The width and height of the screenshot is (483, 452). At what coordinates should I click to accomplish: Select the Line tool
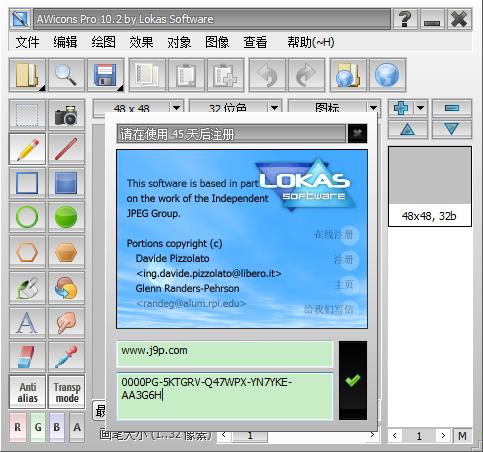66,149
